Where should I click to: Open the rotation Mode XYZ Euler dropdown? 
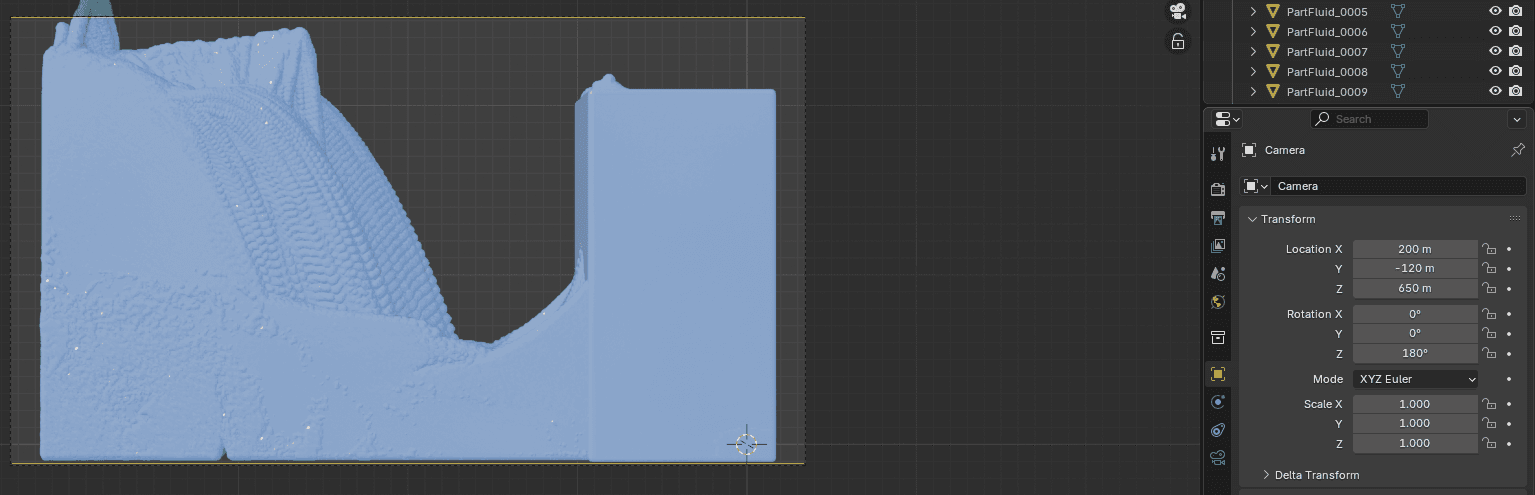pyautogui.click(x=1415, y=379)
